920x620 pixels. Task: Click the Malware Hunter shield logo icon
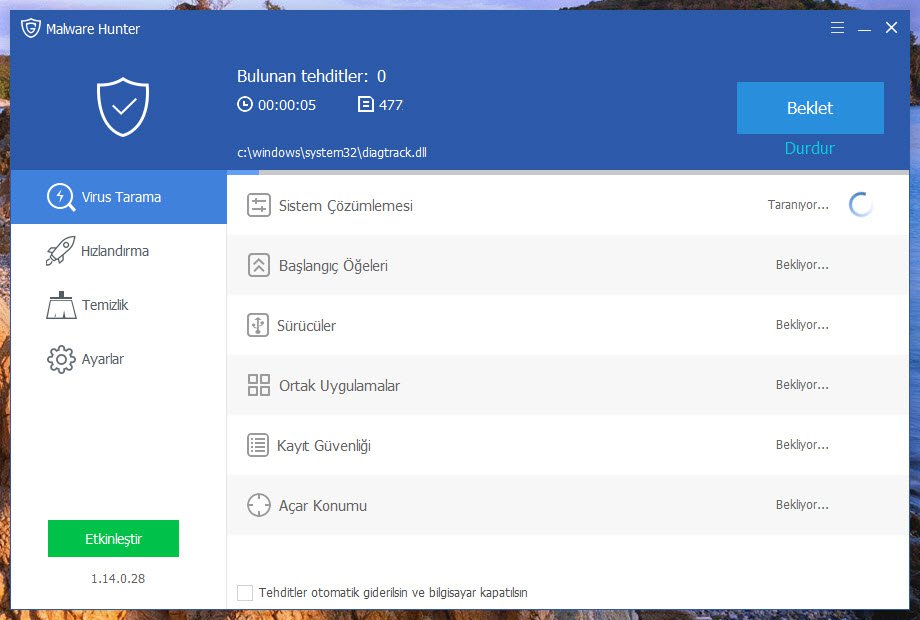(31, 28)
